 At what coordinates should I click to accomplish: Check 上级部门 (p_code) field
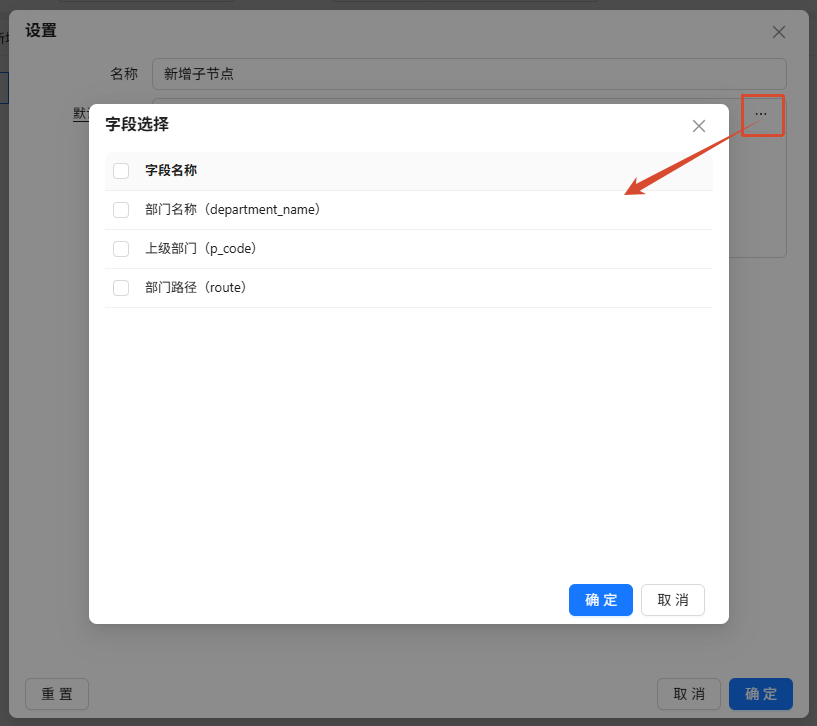121,249
